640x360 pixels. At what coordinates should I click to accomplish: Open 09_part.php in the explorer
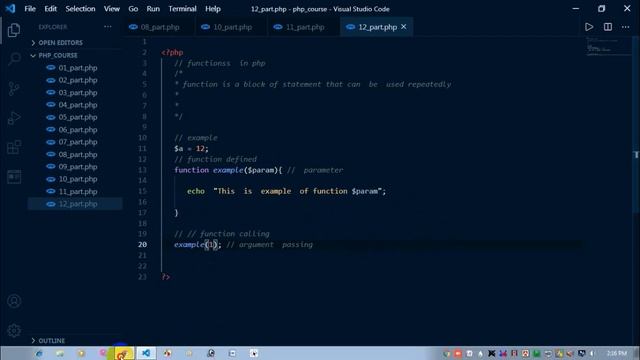(78, 167)
